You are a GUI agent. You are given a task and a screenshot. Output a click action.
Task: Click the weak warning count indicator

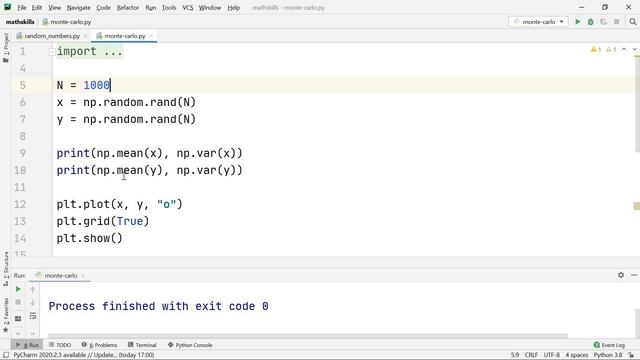[x=611, y=49]
